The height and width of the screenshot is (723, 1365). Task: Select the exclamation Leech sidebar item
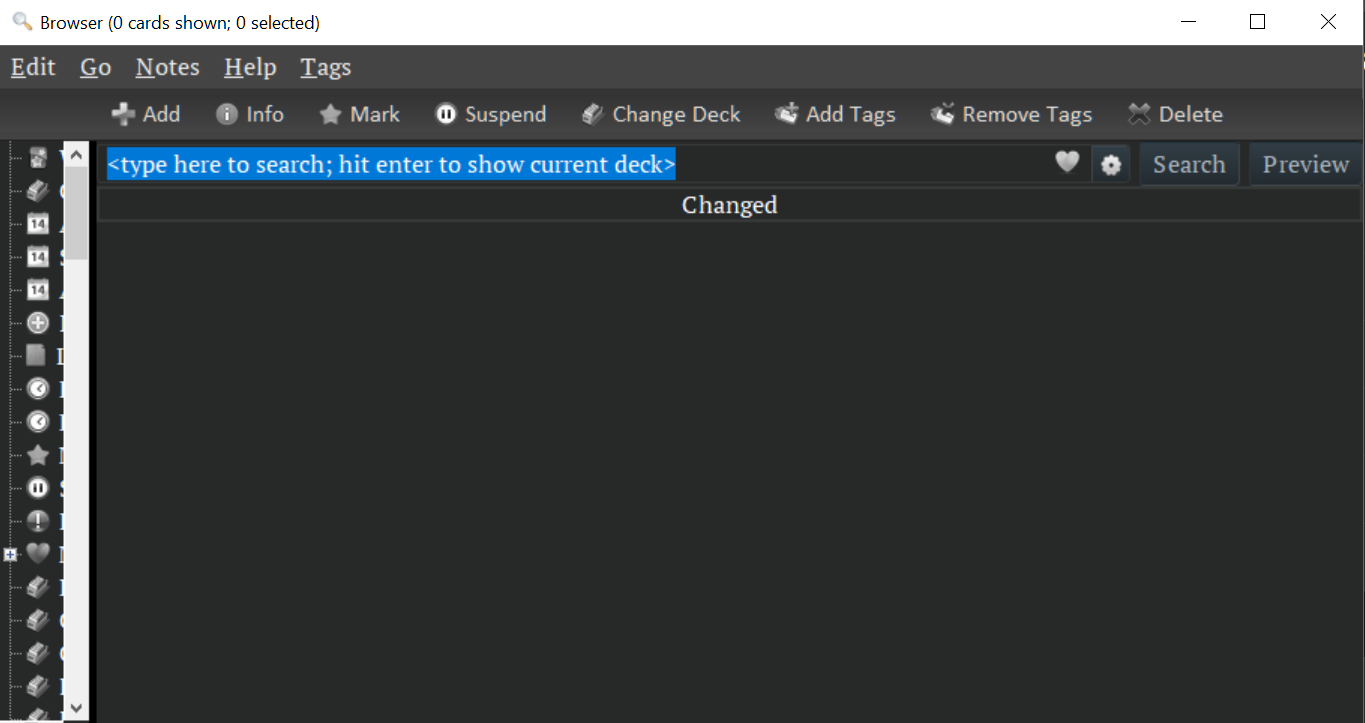(x=38, y=521)
